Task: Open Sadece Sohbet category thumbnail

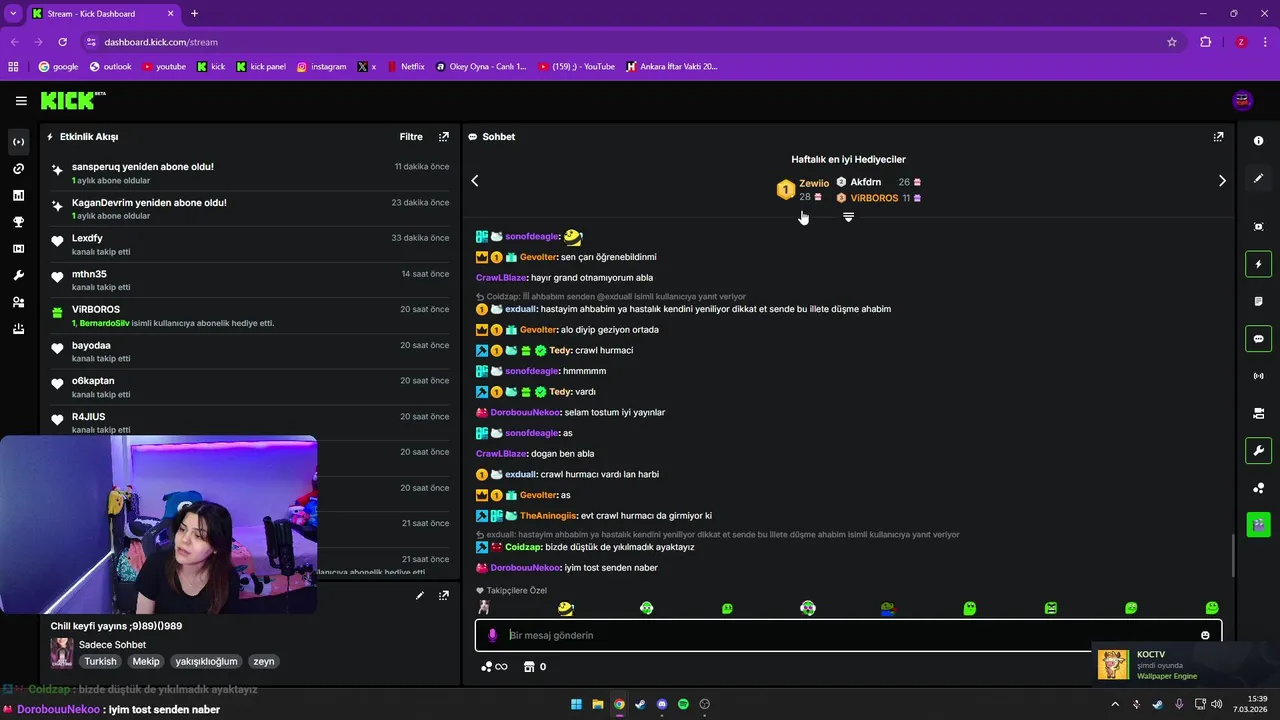Action: (62, 652)
